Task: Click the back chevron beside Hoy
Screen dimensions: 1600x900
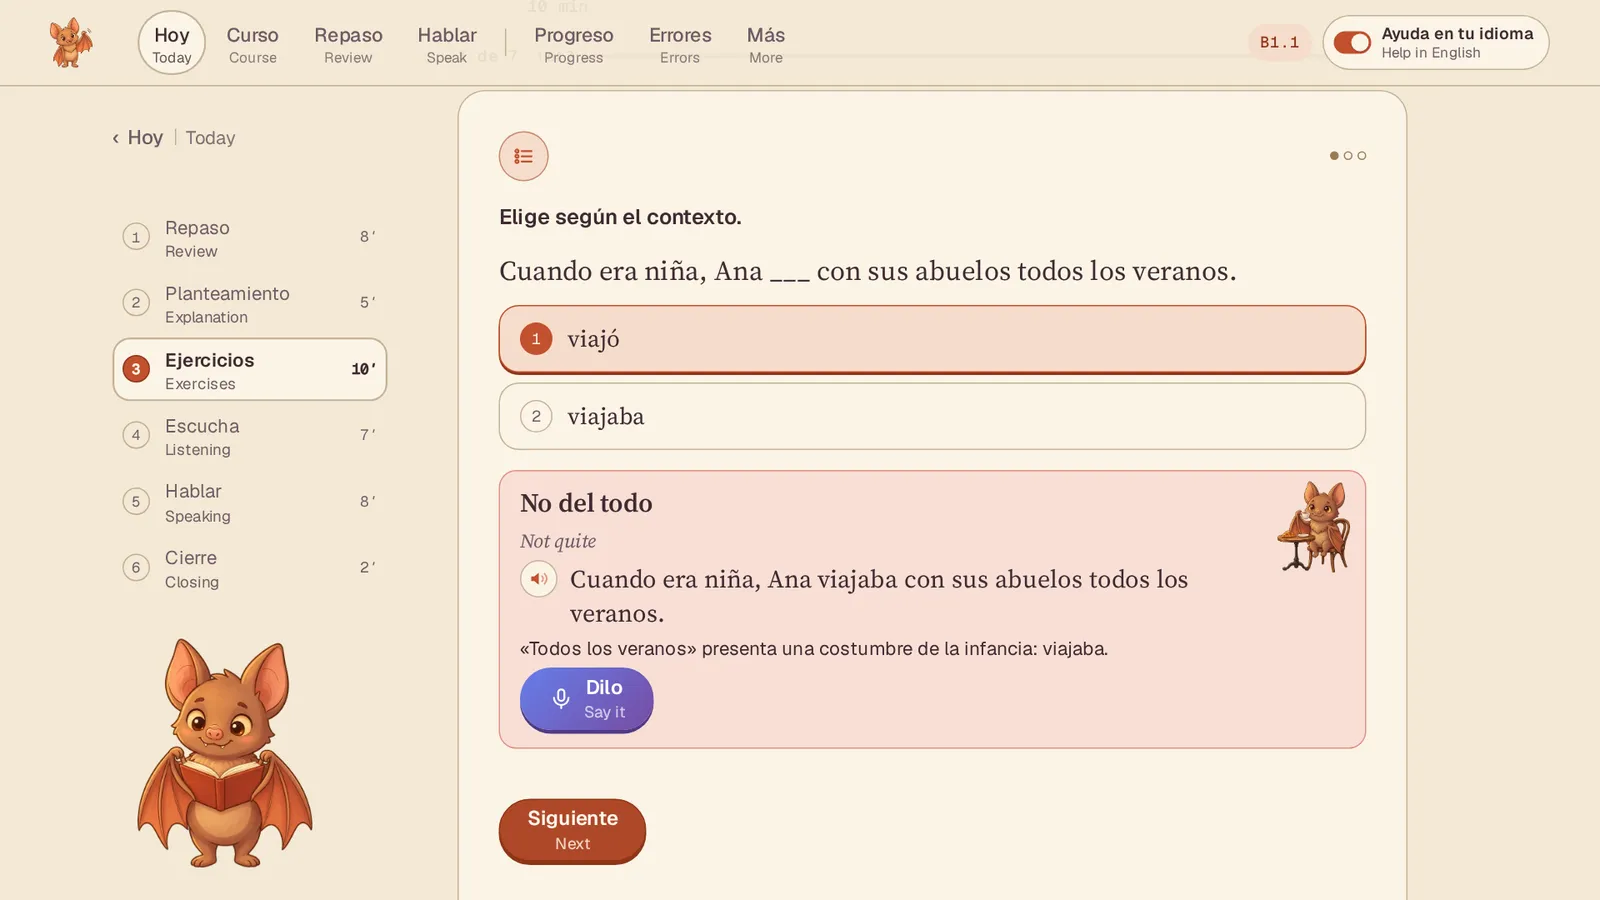Action: (116, 138)
